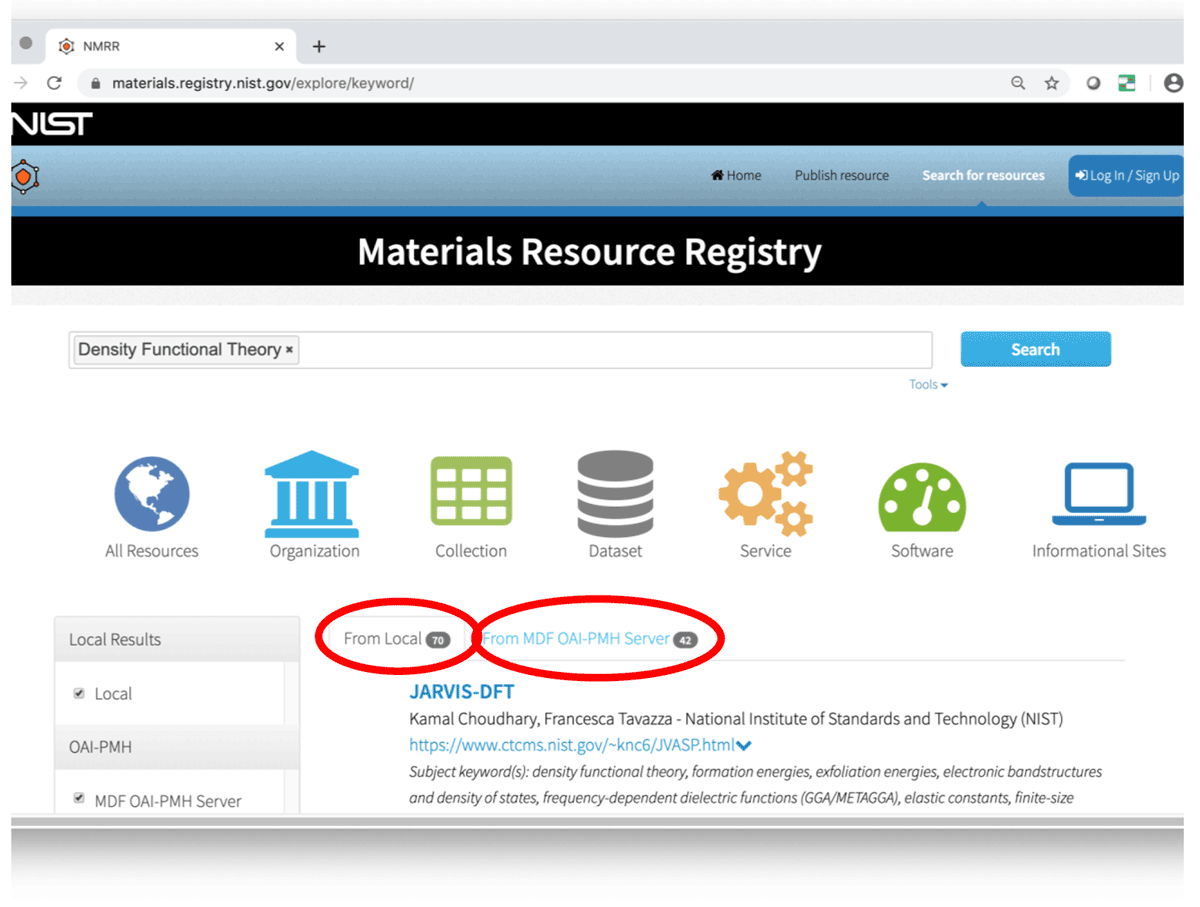Screen dimensions: 1200x907
Task: Click the browser address bar URL
Action: tap(262, 83)
